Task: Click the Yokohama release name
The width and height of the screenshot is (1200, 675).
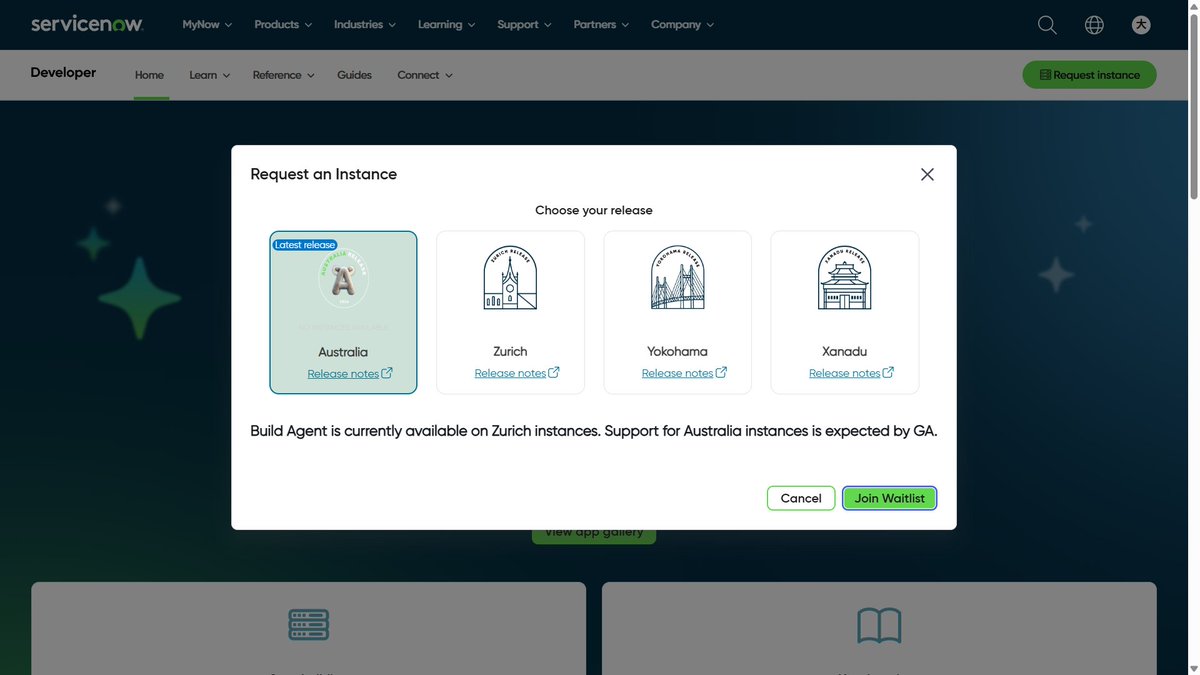Action: [x=677, y=352]
